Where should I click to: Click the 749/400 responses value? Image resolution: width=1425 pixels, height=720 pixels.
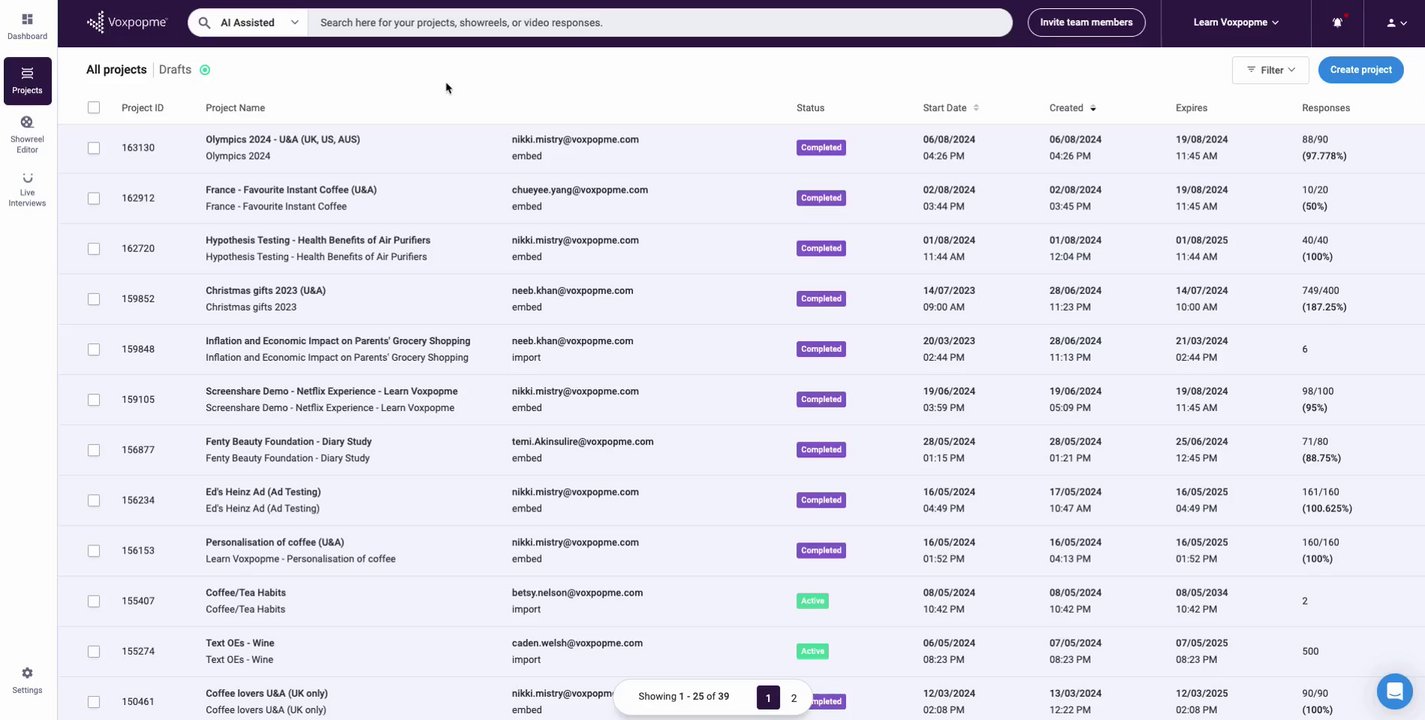click(x=1320, y=291)
